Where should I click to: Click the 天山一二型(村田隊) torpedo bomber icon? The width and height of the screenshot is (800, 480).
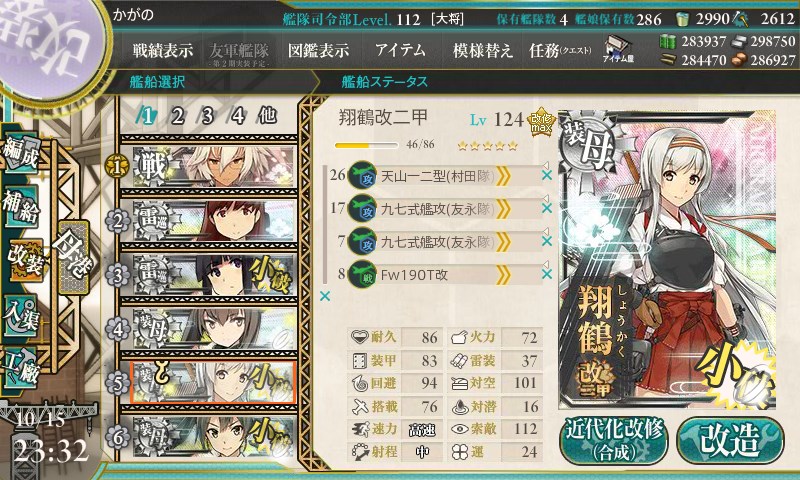point(362,175)
